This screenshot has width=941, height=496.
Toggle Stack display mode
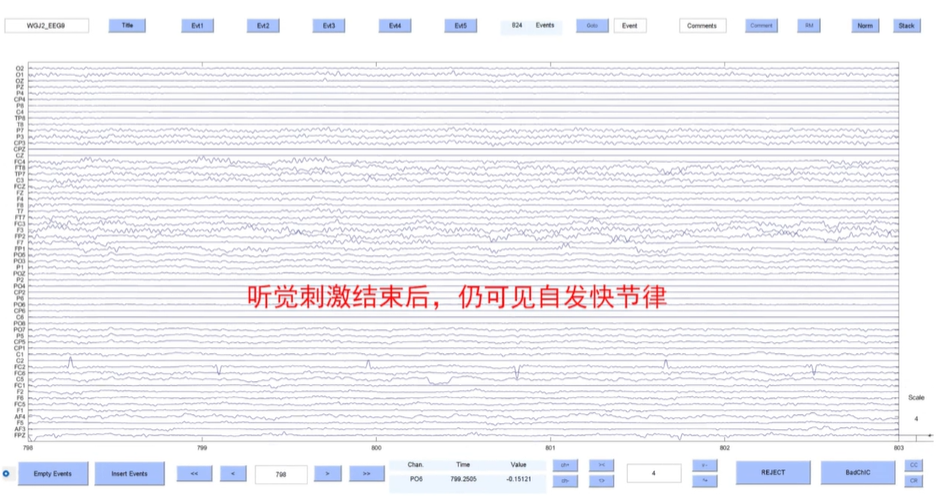906,26
